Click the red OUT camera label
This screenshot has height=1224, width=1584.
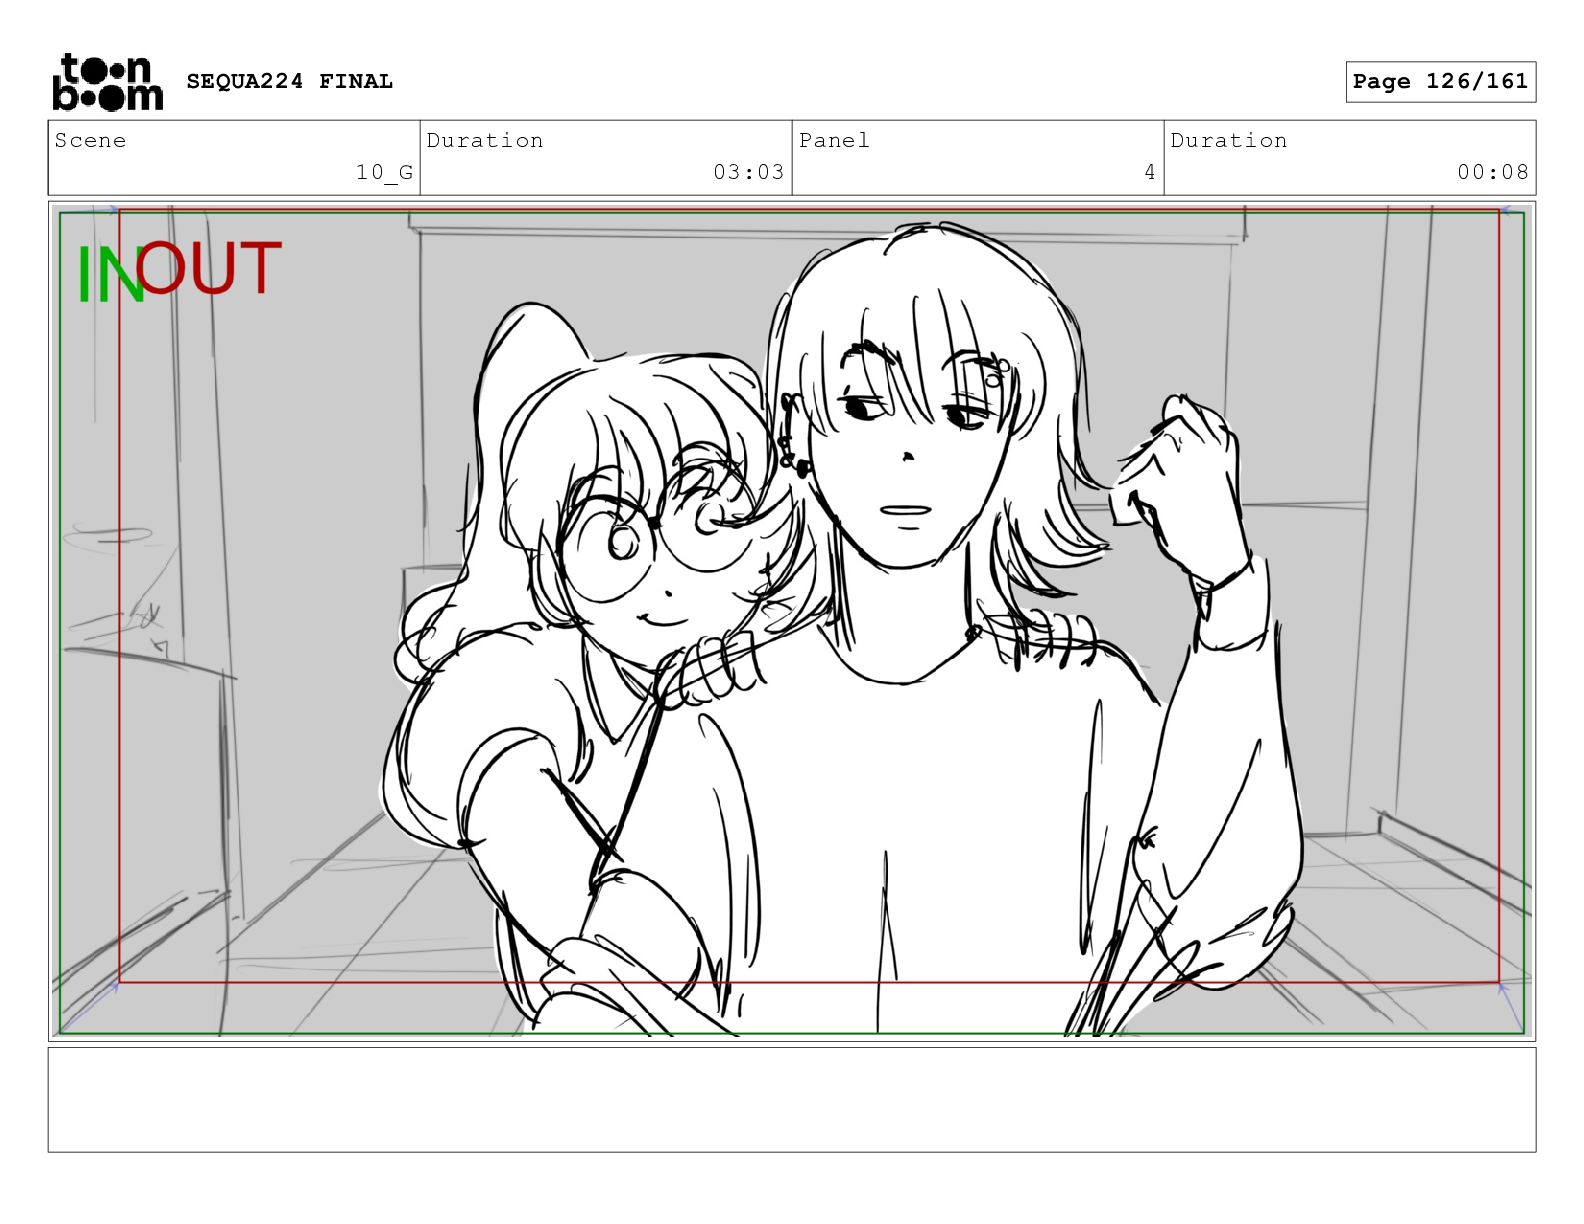pos(209,268)
